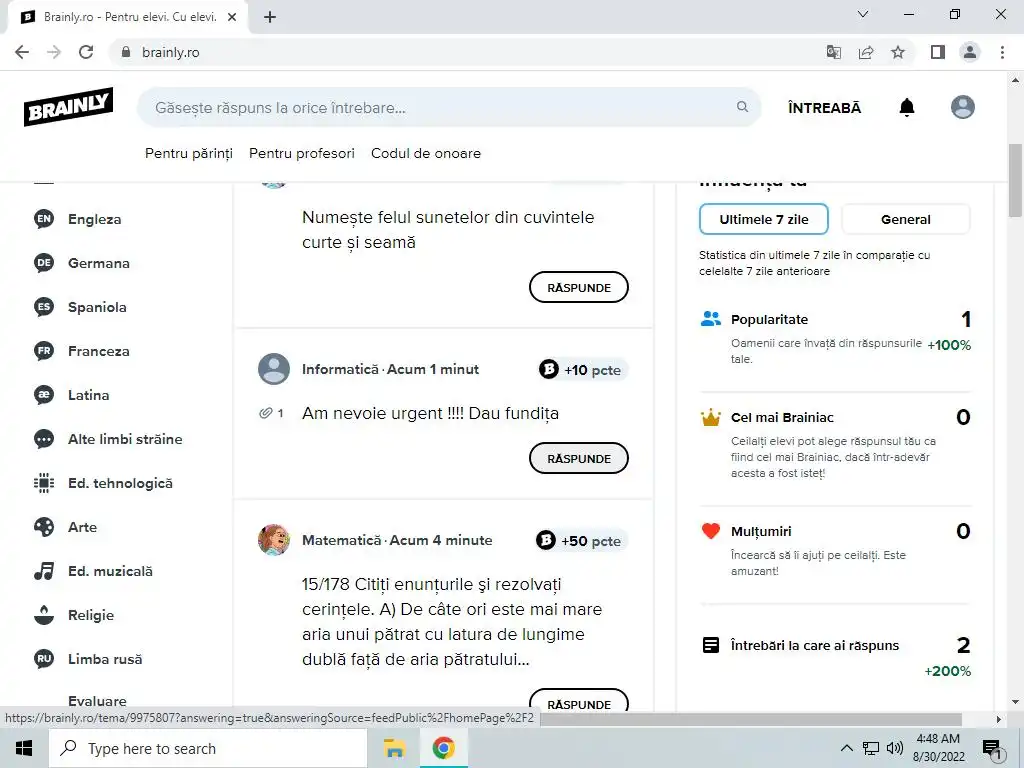This screenshot has height=768, width=1024.
Task: Select the Latina subject icon
Action: pos(44,395)
